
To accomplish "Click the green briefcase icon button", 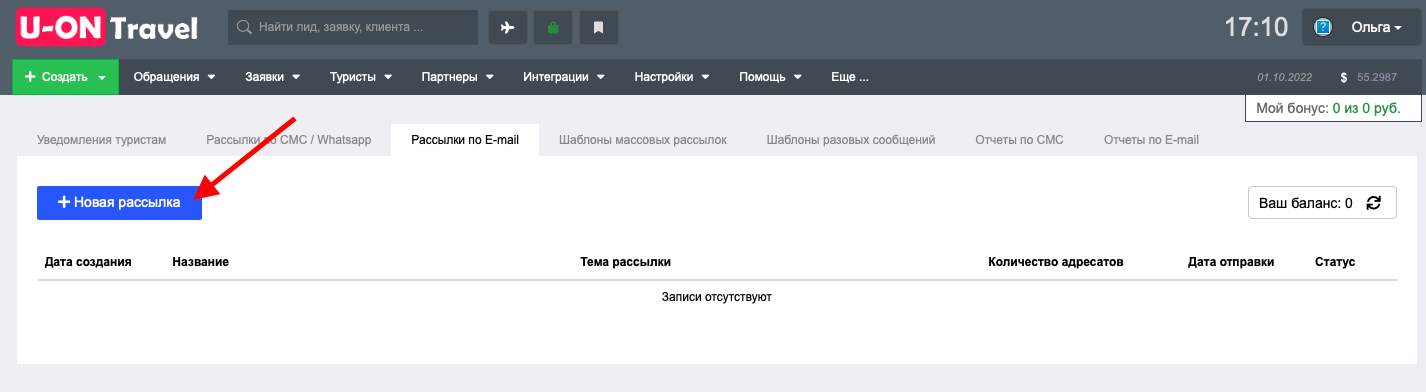I will point(553,28).
